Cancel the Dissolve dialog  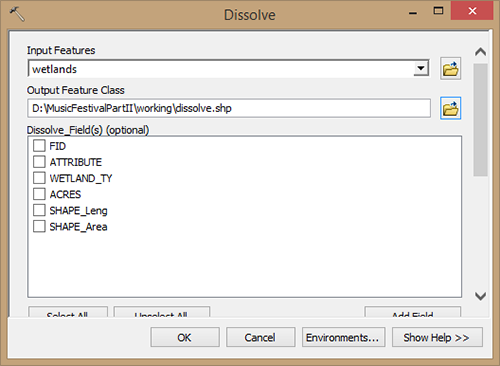(x=260, y=337)
